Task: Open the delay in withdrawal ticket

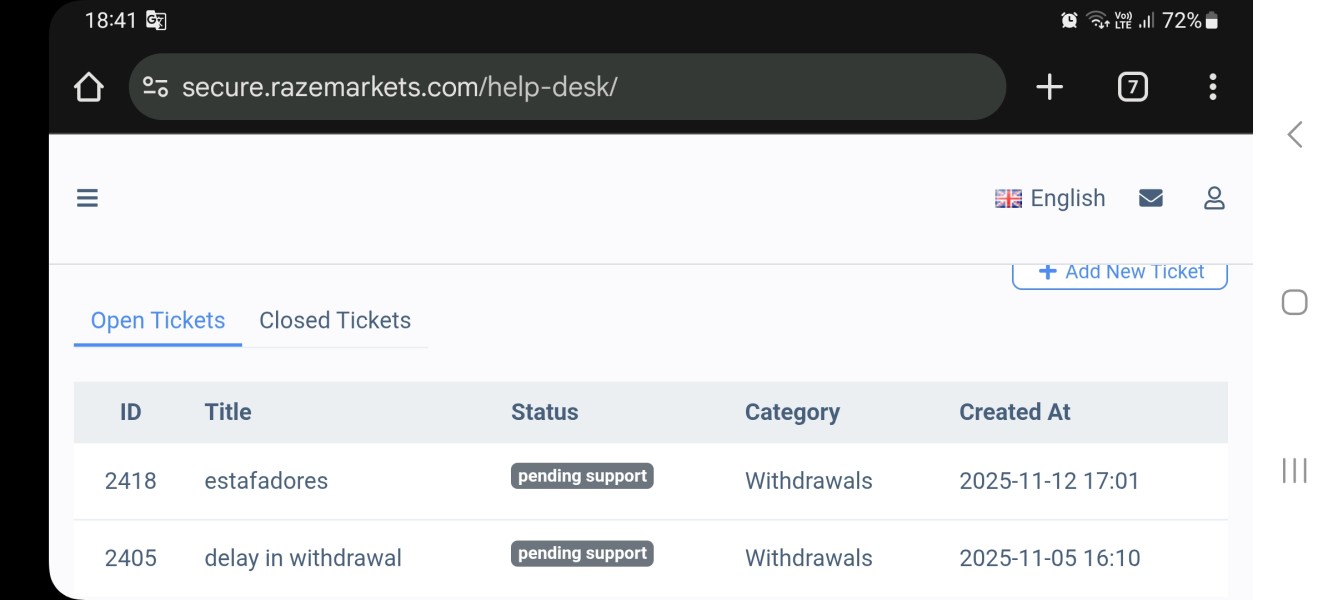Action: [303, 558]
